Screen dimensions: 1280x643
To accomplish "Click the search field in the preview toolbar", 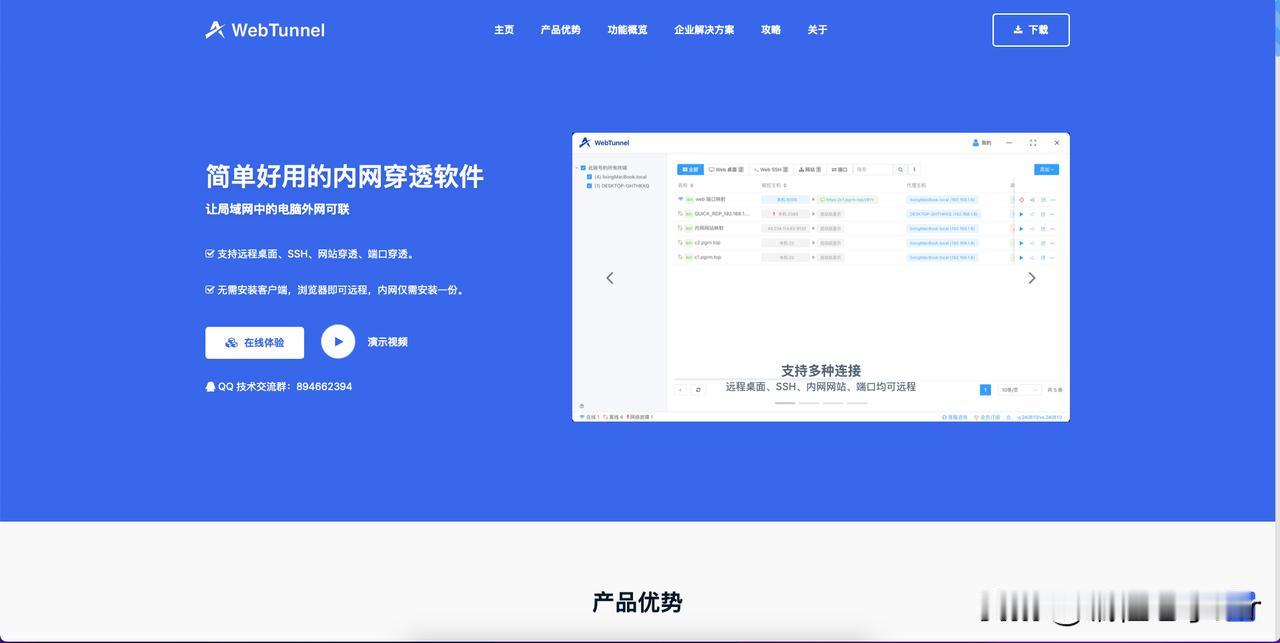I will (873, 170).
